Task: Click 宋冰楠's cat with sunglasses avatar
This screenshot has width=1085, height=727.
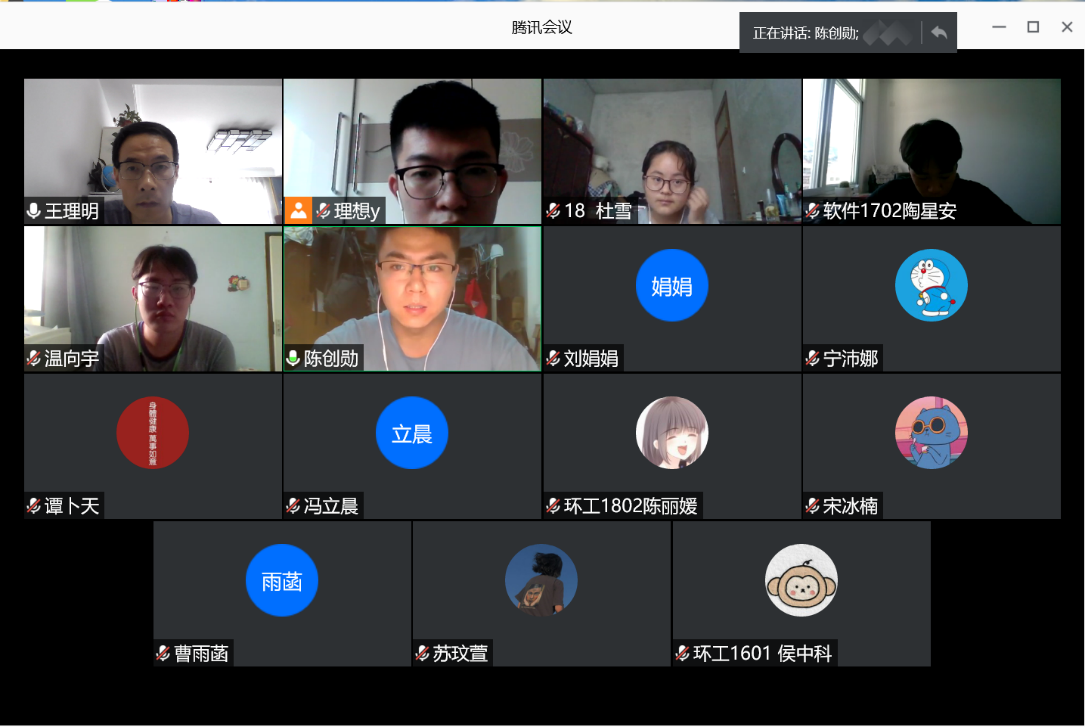Action: (x=931, y=433)
